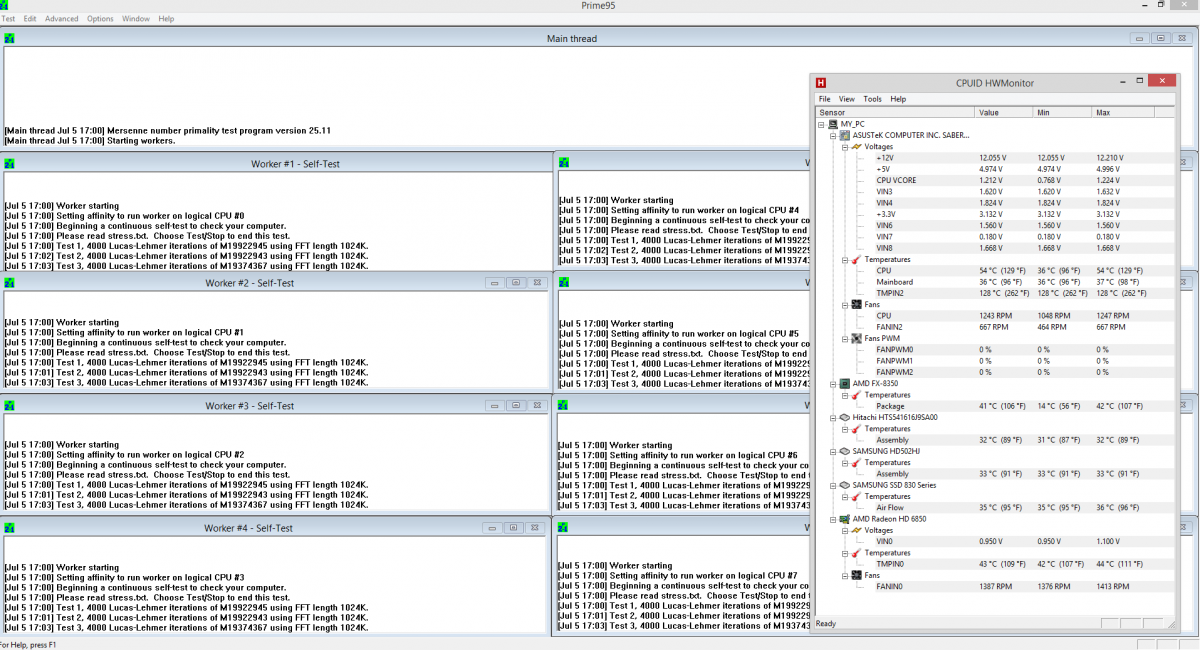This screenshot has height=650, width=1200.
Task: Click the fan icon of the ASUSTeK Fans node
Action: click(x=856, y=304)
